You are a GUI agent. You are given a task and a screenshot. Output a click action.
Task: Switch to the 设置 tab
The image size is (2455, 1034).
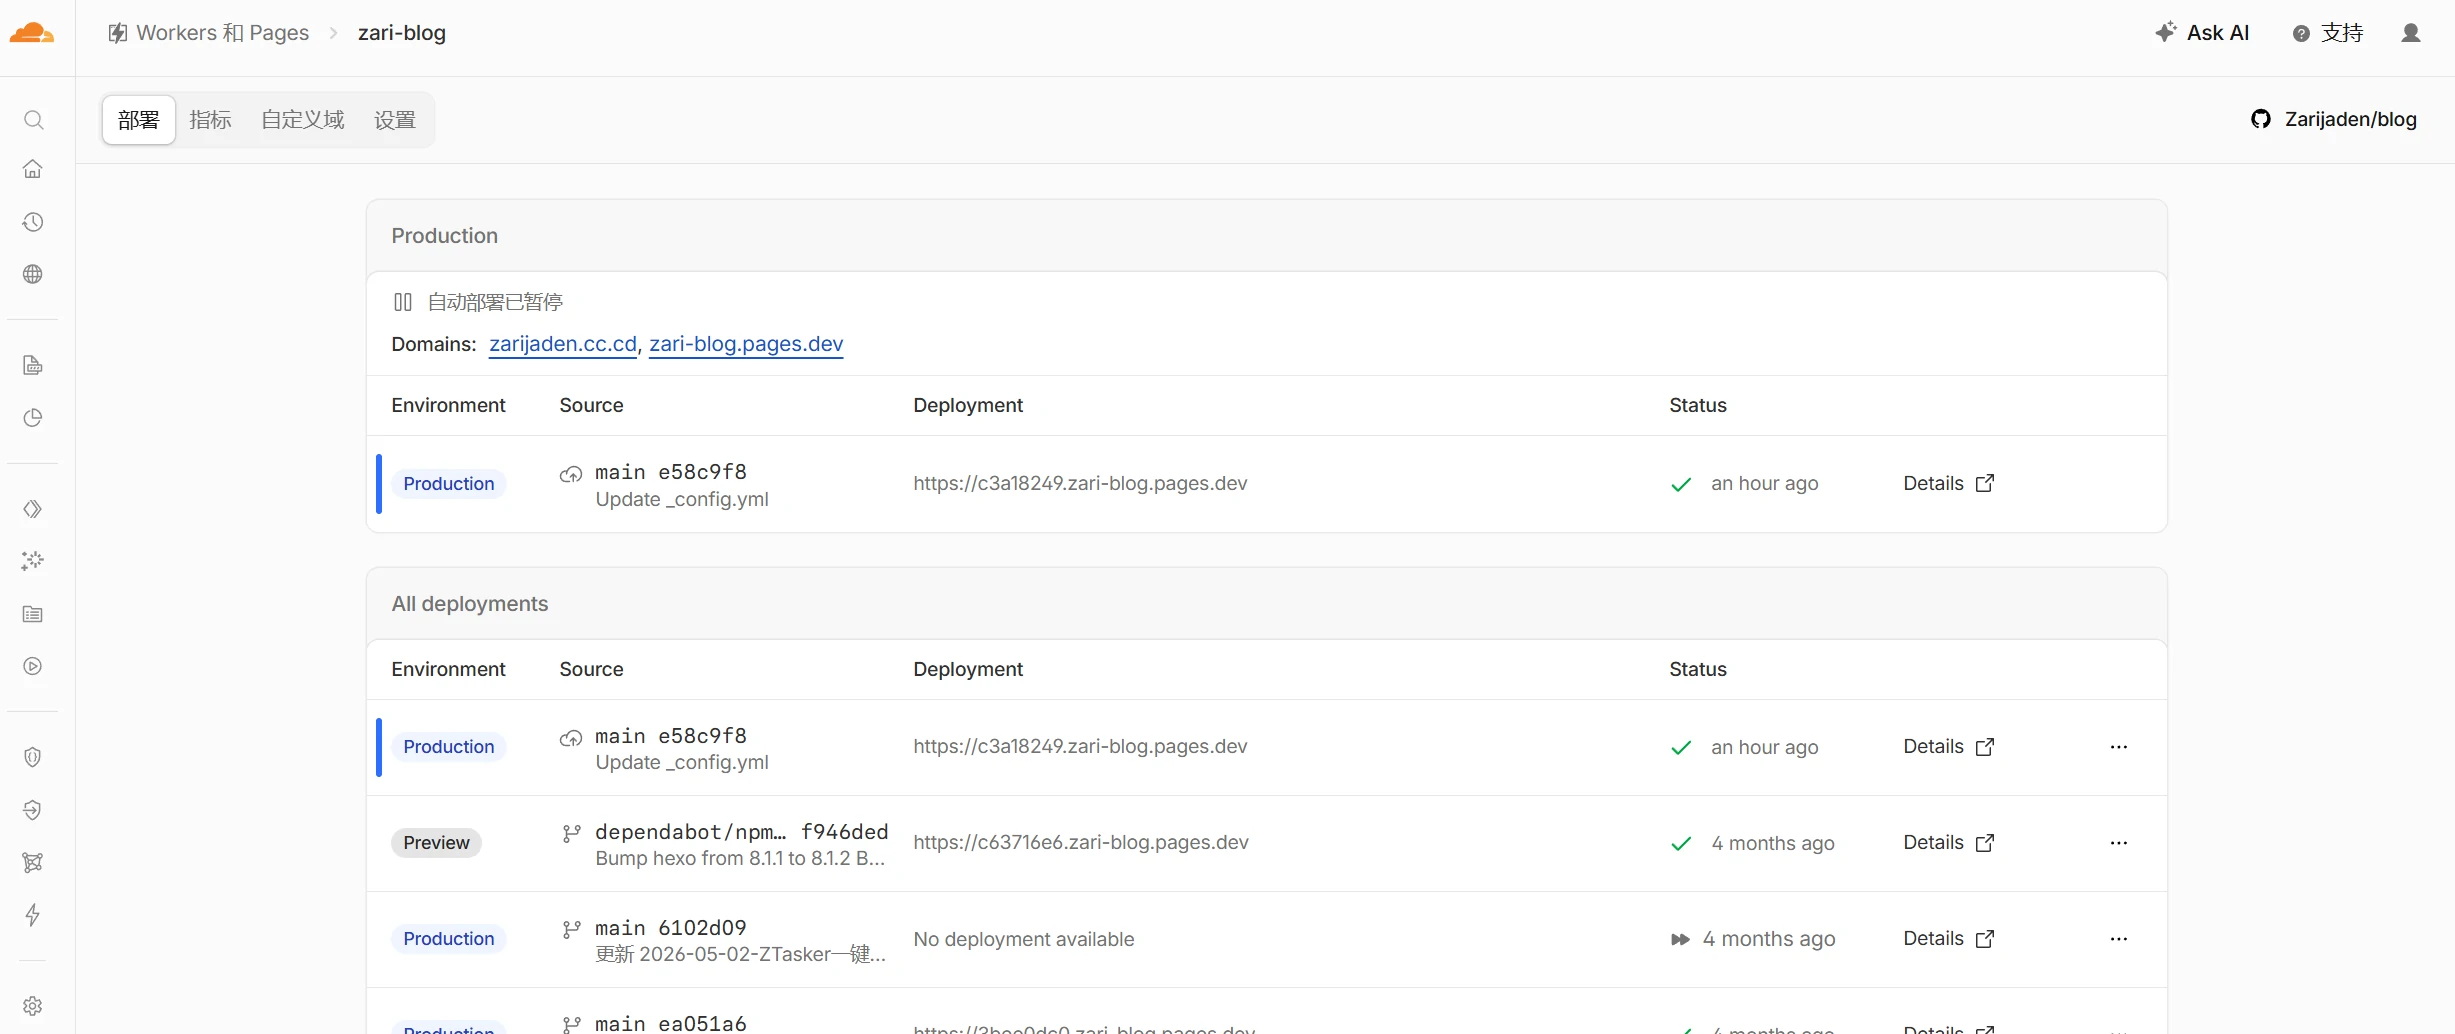395,120
